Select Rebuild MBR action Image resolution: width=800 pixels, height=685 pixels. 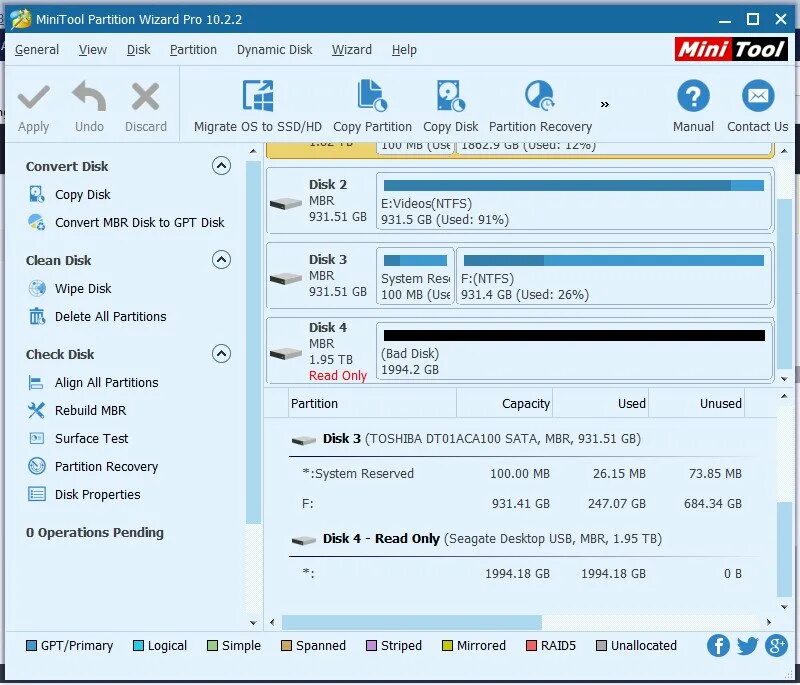[x=90, y=411]
